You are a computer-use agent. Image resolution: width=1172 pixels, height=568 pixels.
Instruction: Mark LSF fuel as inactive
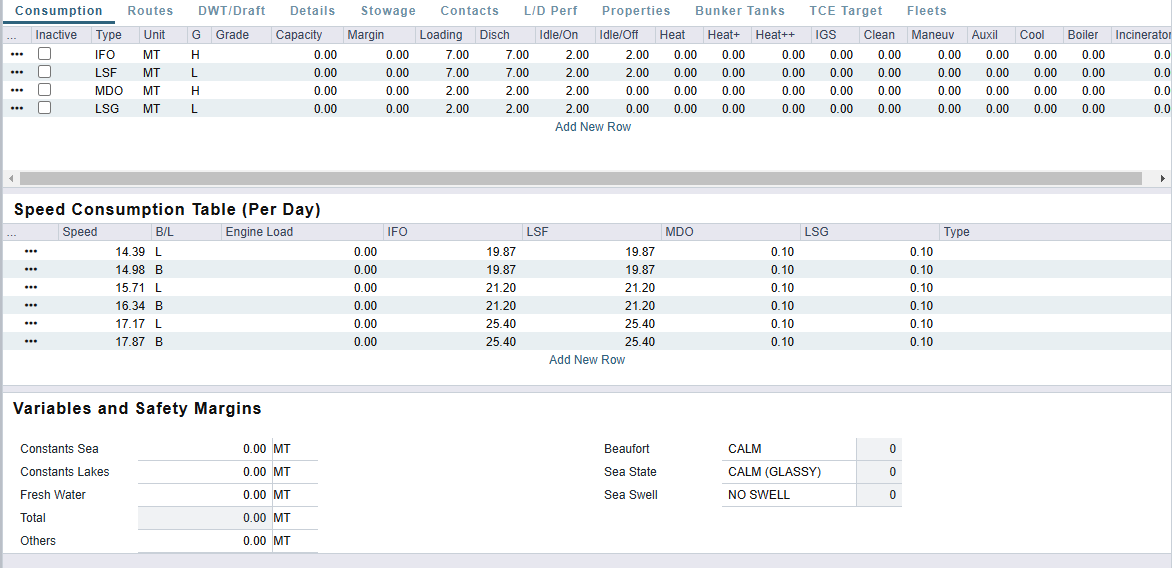(x=44, y=72)
